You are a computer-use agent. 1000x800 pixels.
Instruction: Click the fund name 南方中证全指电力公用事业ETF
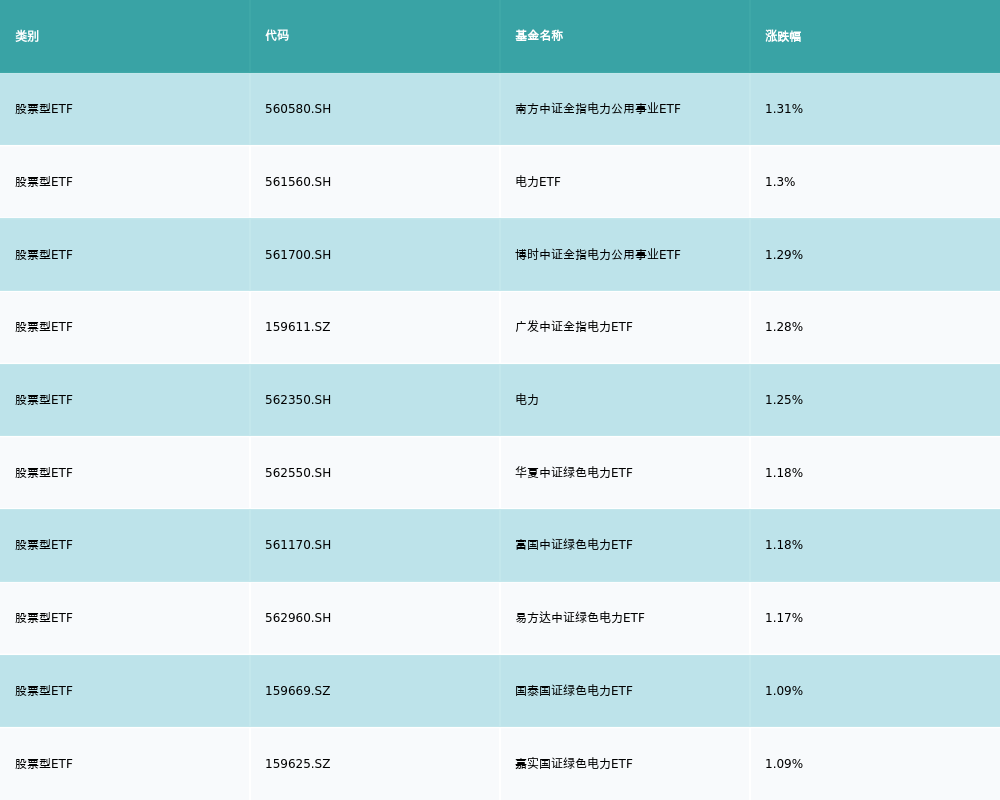tap(598, 109)
